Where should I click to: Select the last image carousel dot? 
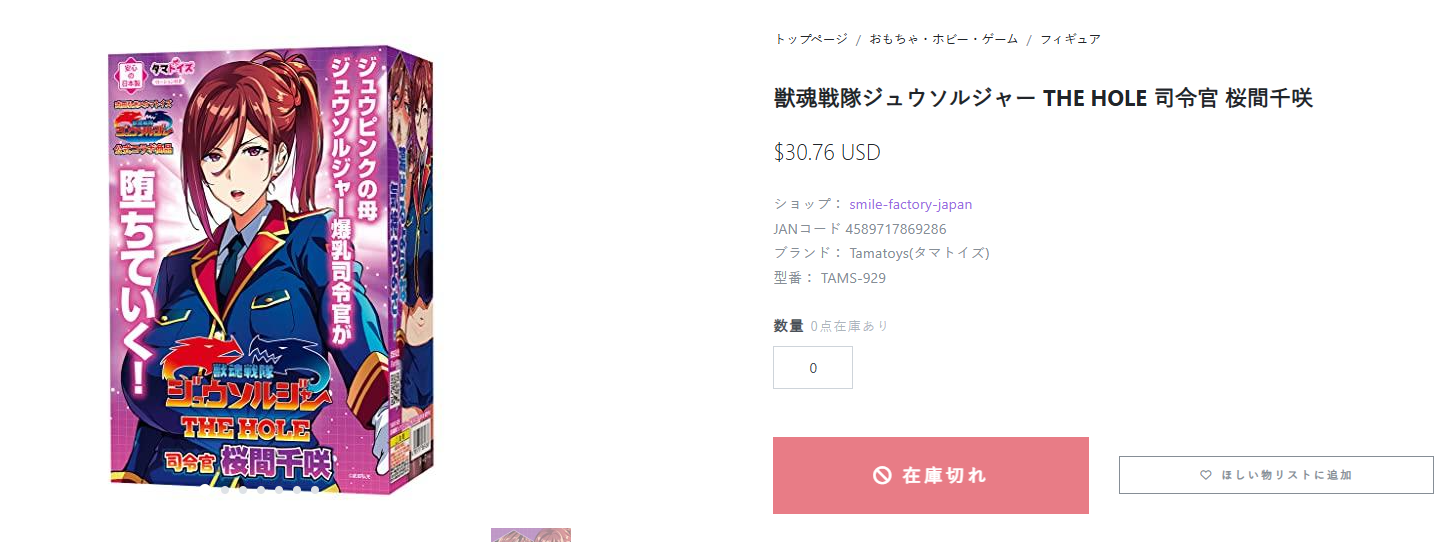(x=315, y=490)
